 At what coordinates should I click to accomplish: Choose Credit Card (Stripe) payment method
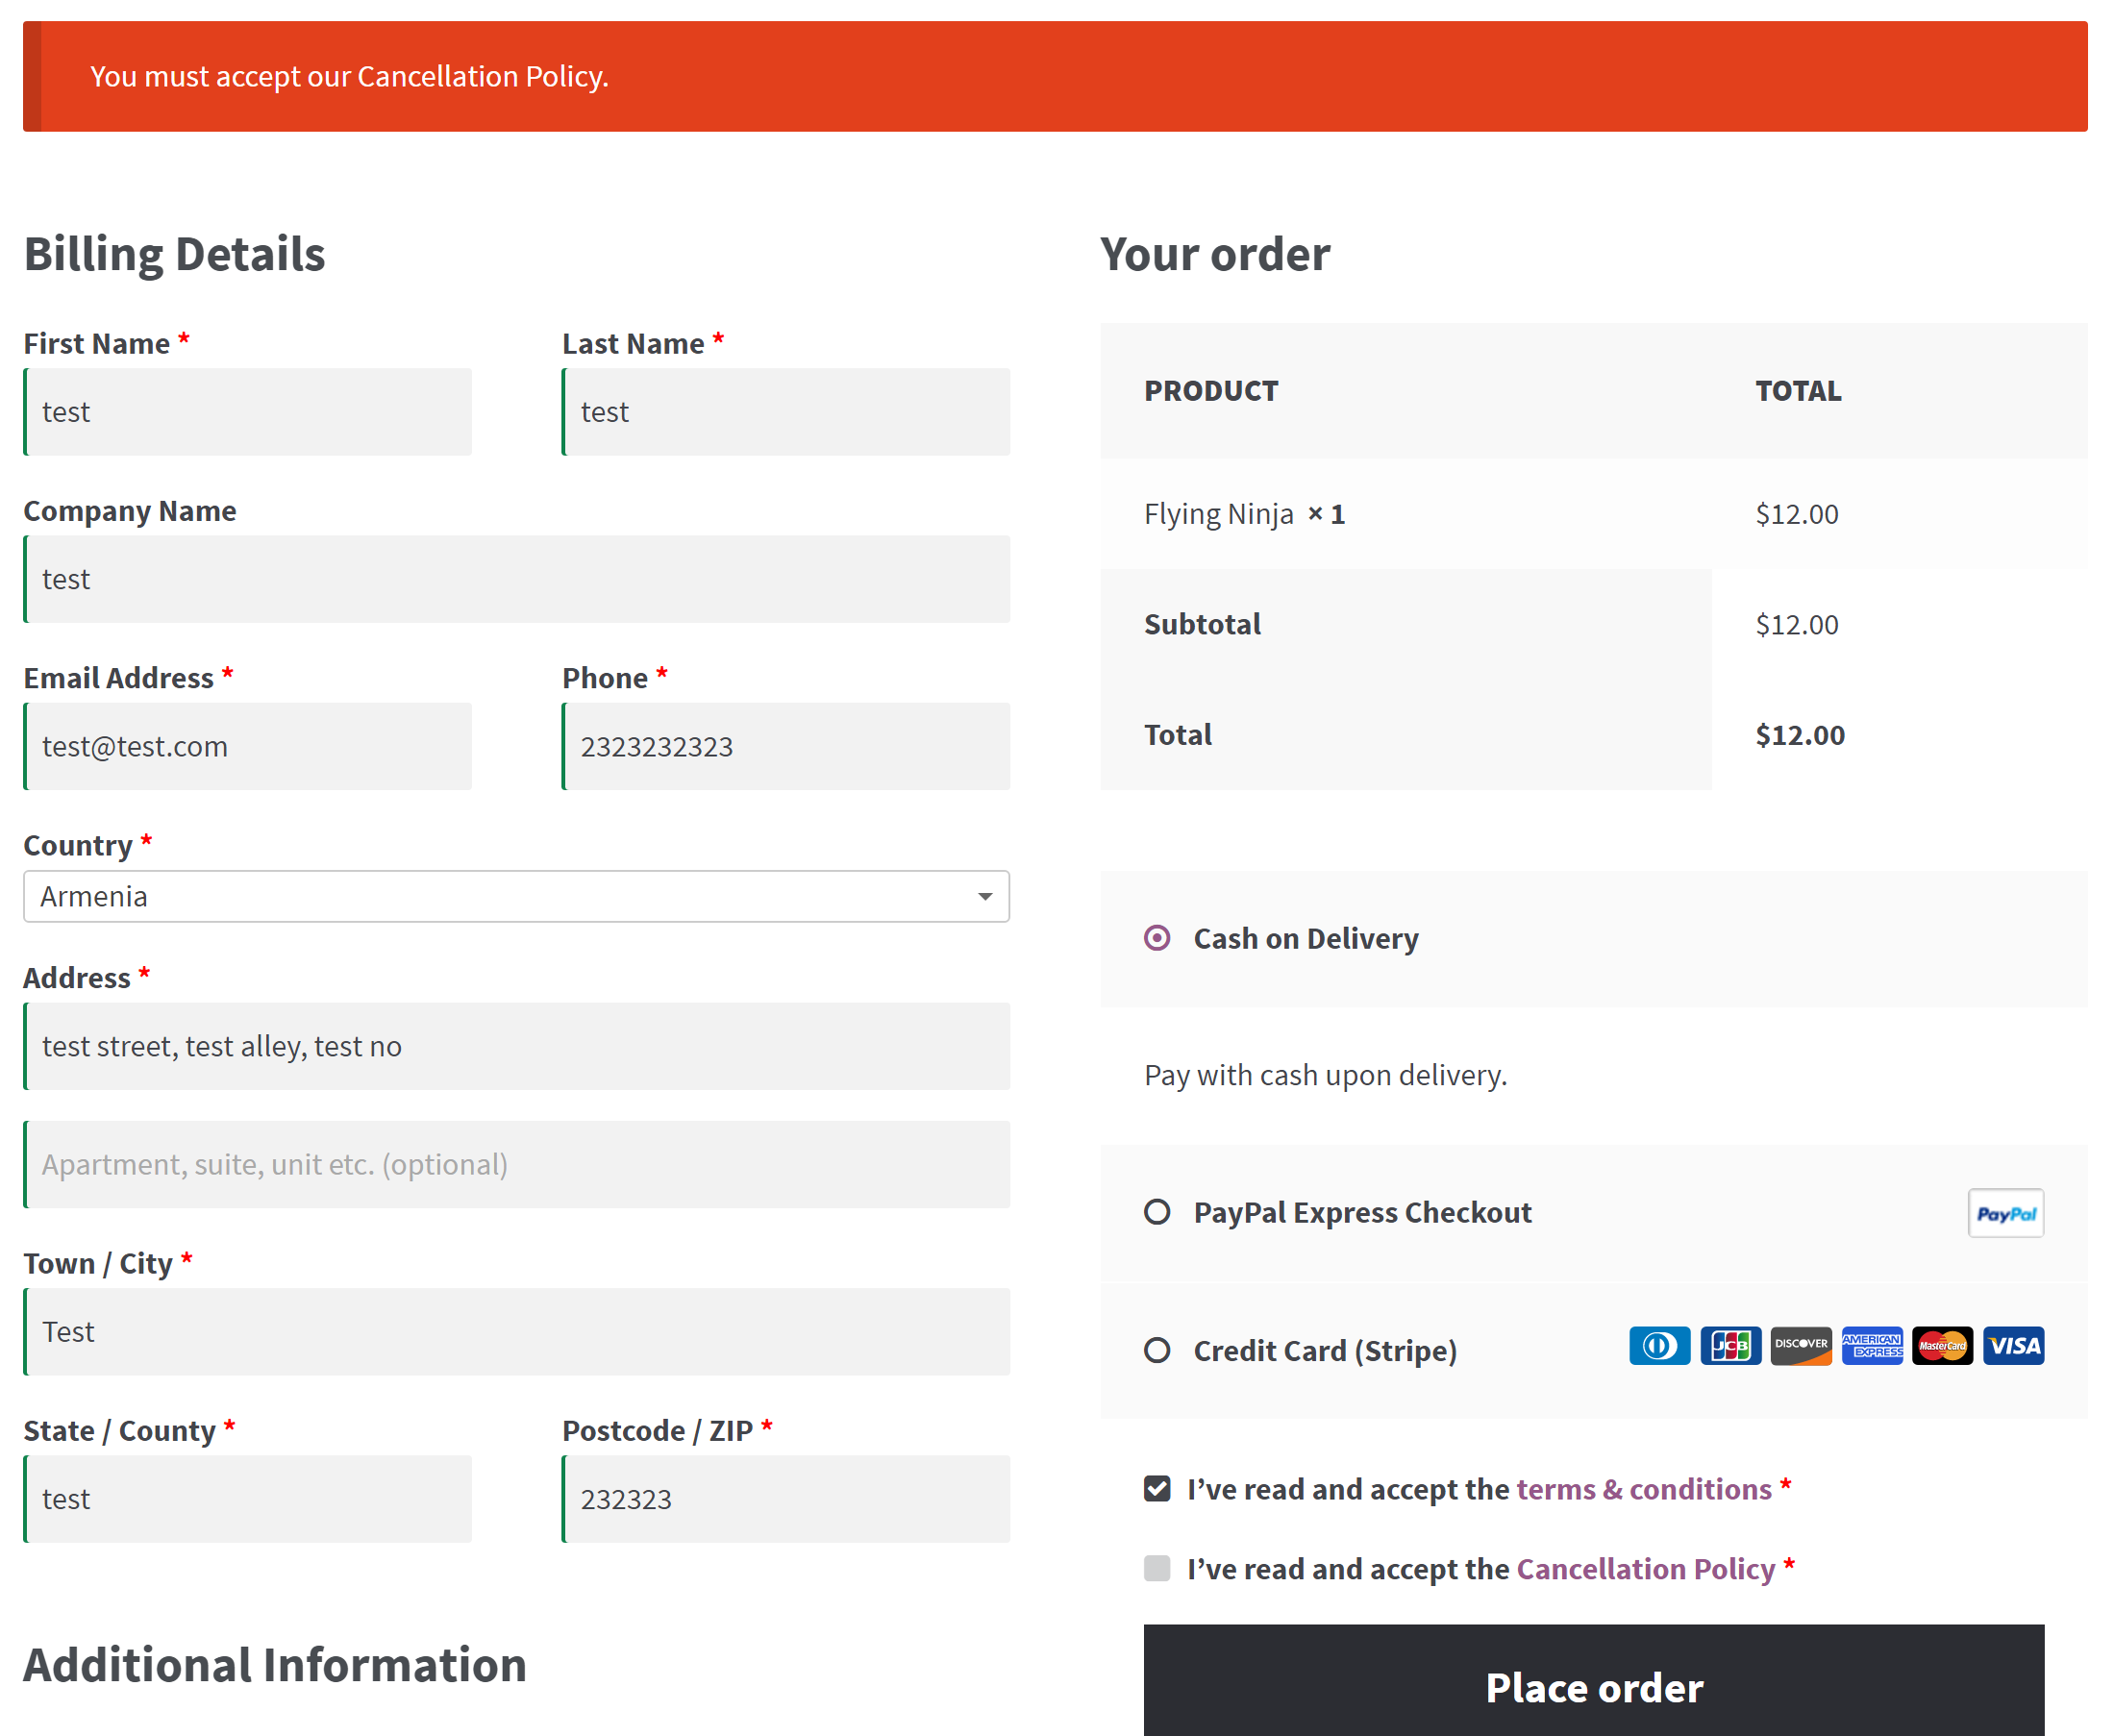pyautogui.click(x=1157, y=1350)
